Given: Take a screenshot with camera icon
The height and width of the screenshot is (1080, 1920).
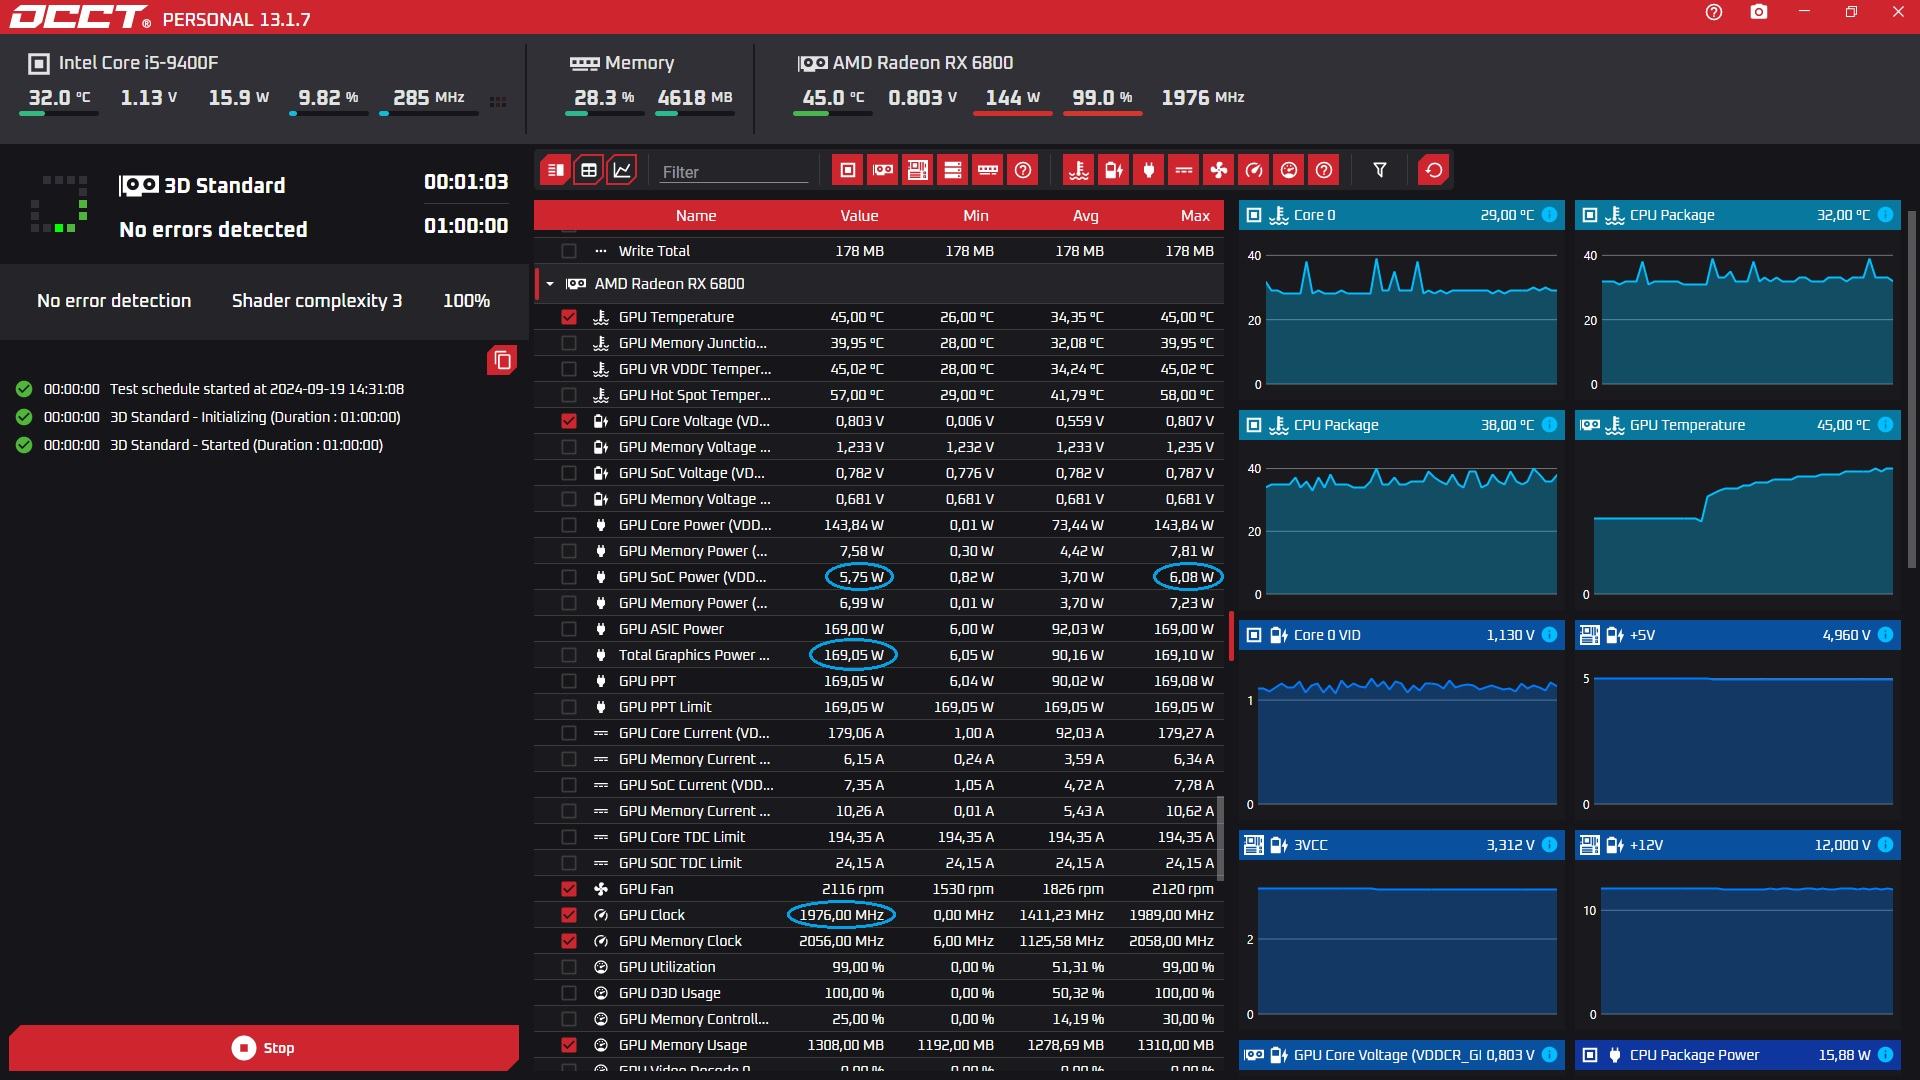Looking at the screenshot, I should pos(1759,13).
